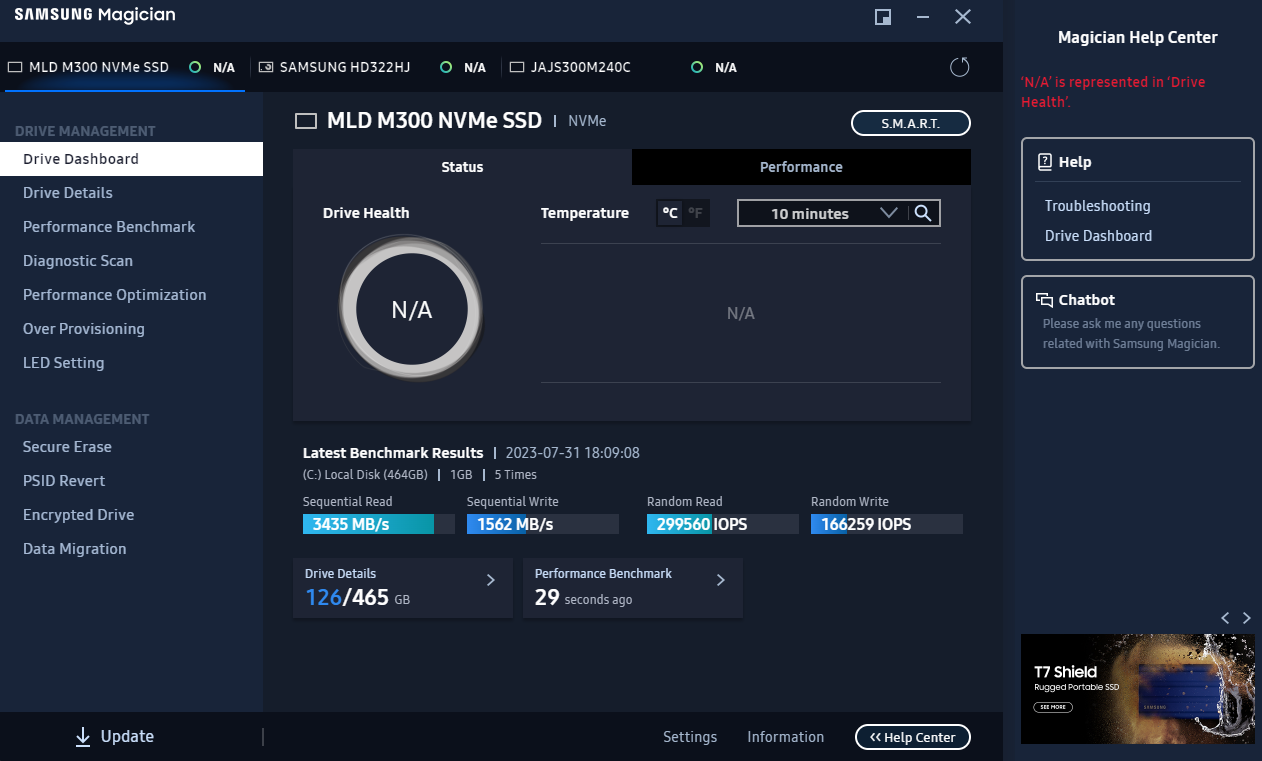Click JAJS300M240C health status circle

[697, 67]
